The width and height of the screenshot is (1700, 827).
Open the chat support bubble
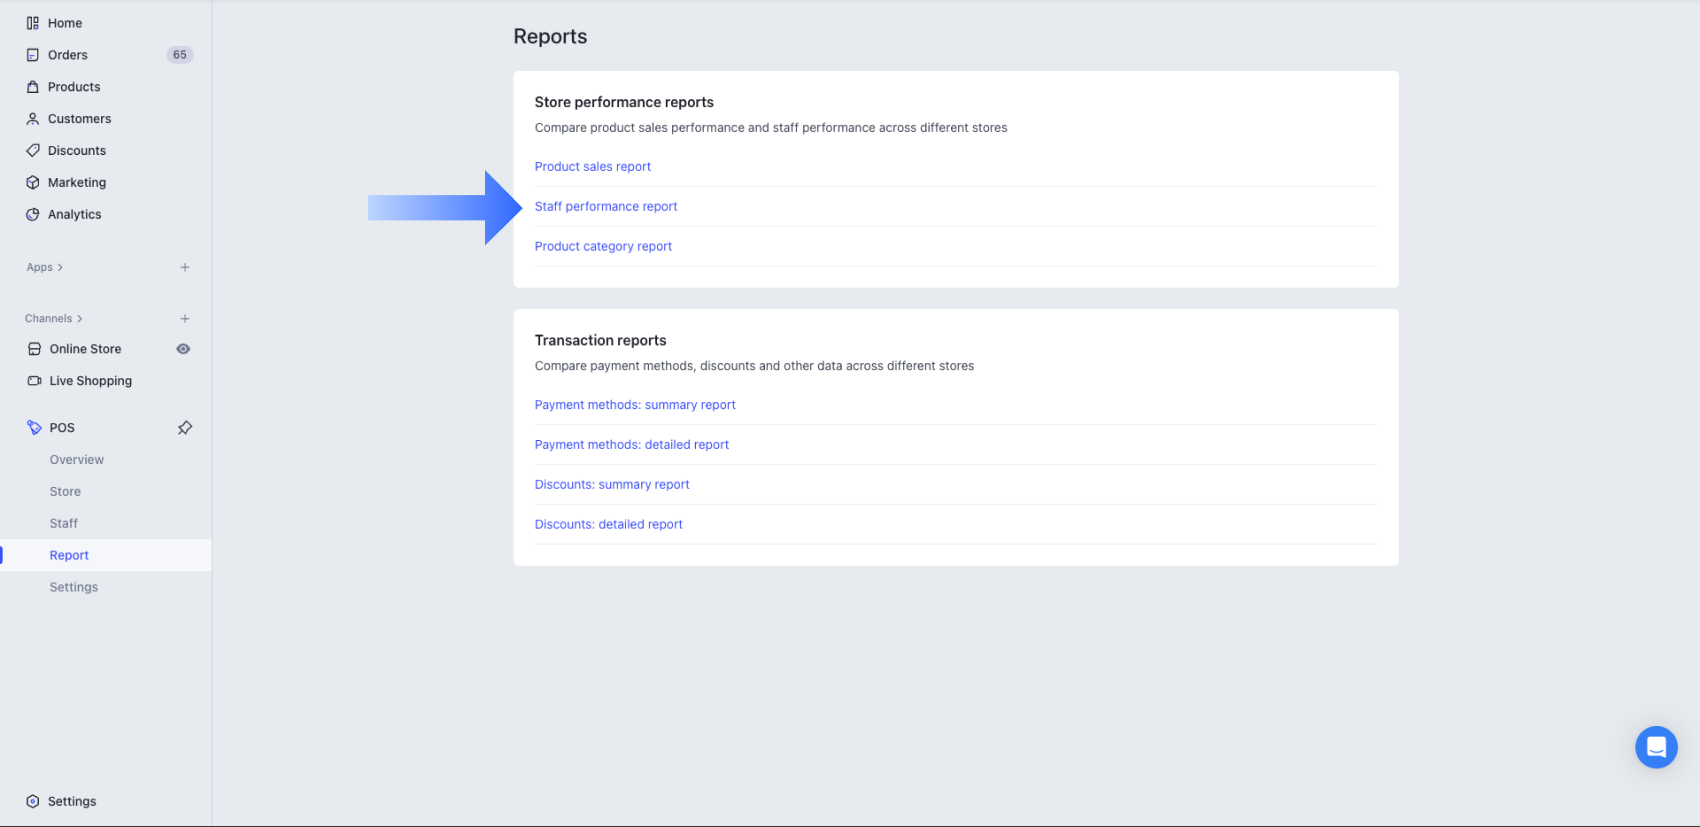click(1656, 747)
